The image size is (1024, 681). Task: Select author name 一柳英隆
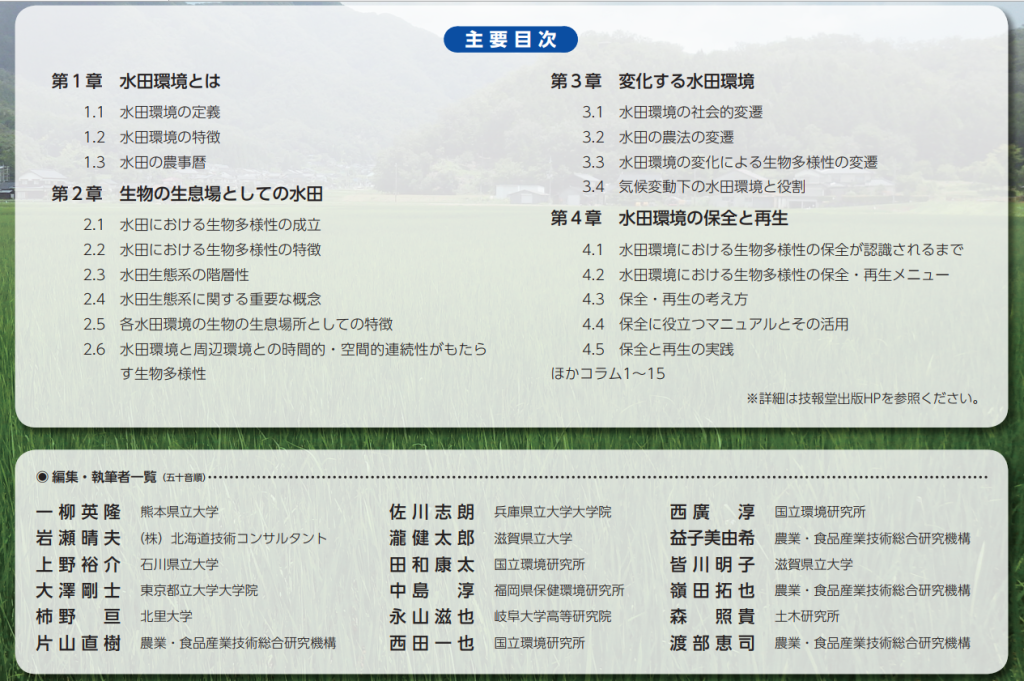pos(77,511)
